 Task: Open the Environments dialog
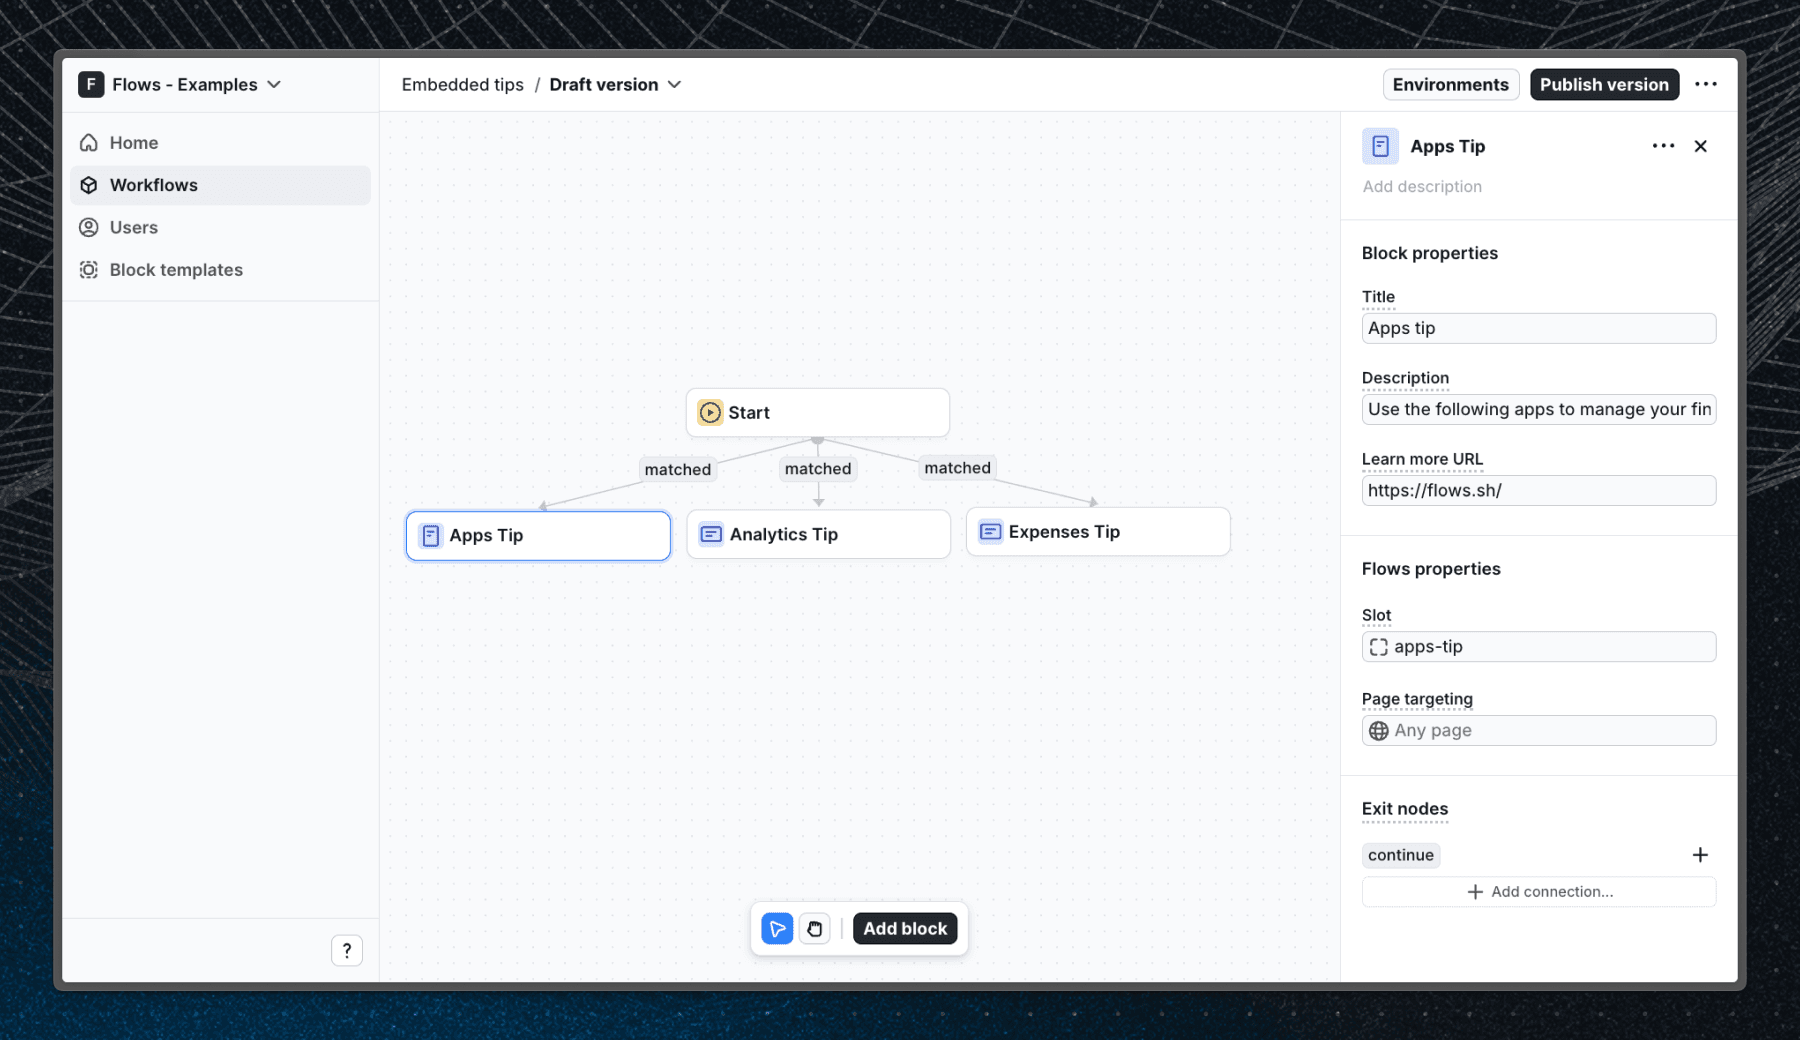pyautogui.click(x=1451, y=84)
